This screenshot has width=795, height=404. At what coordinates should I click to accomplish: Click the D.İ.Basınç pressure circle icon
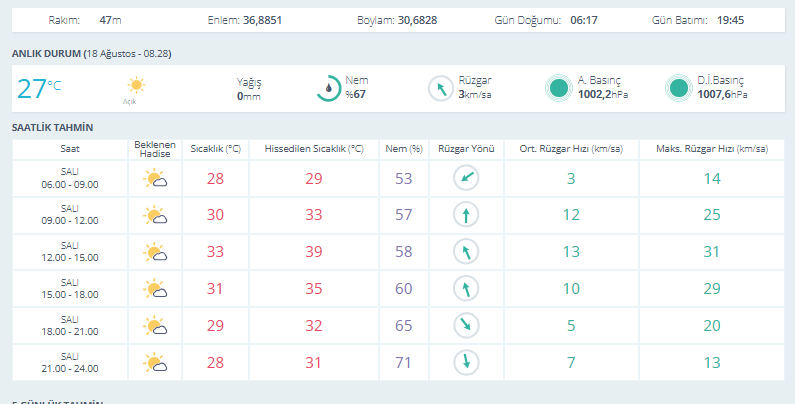[x=679, y=88]
